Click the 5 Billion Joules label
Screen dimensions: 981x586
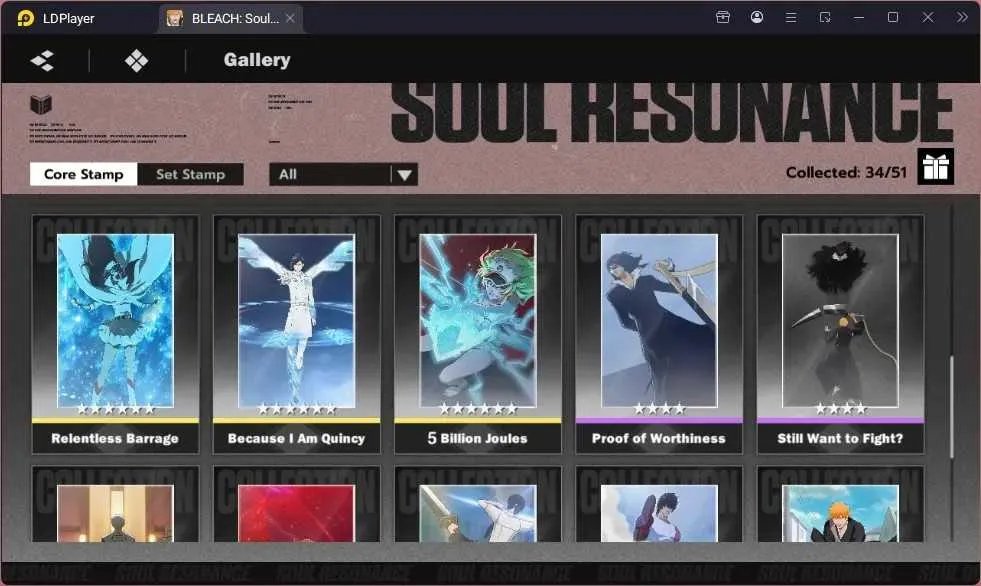pos(477,438)
